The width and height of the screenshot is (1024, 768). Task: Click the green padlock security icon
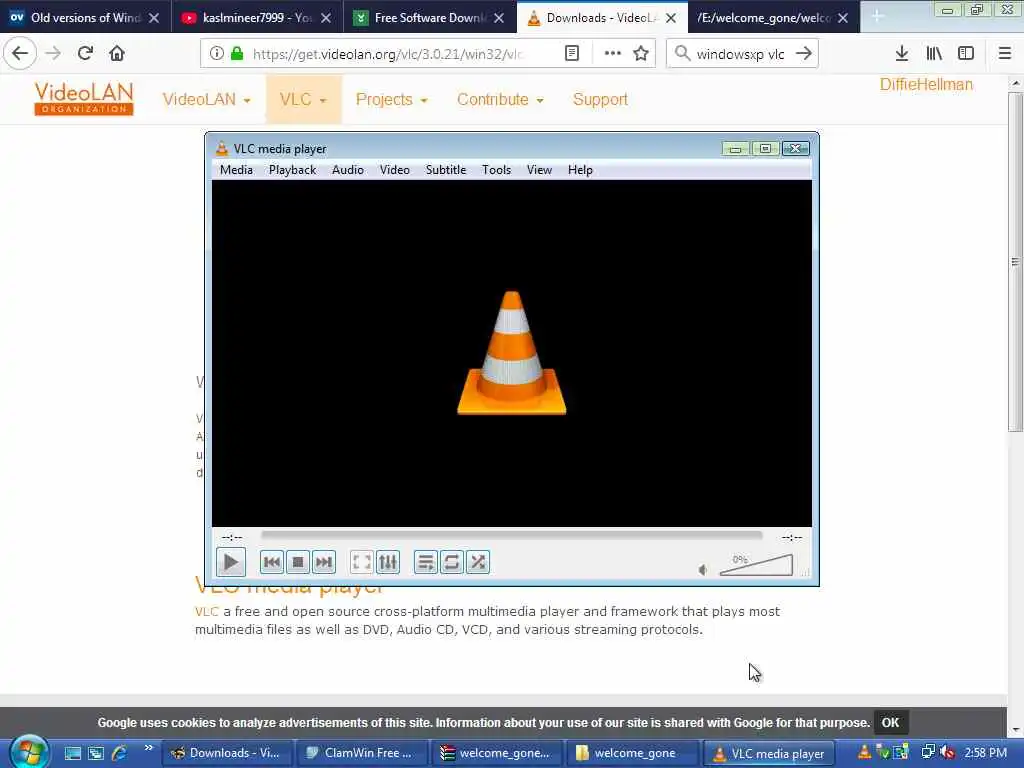237,54
